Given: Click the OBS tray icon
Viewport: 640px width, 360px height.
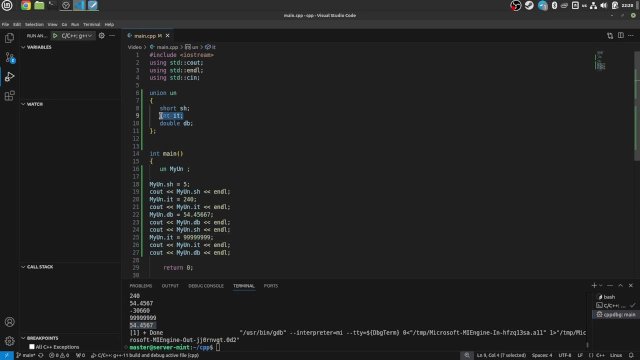Looking at the screenshot, I should pyautogui.click(x=516, y=5).
